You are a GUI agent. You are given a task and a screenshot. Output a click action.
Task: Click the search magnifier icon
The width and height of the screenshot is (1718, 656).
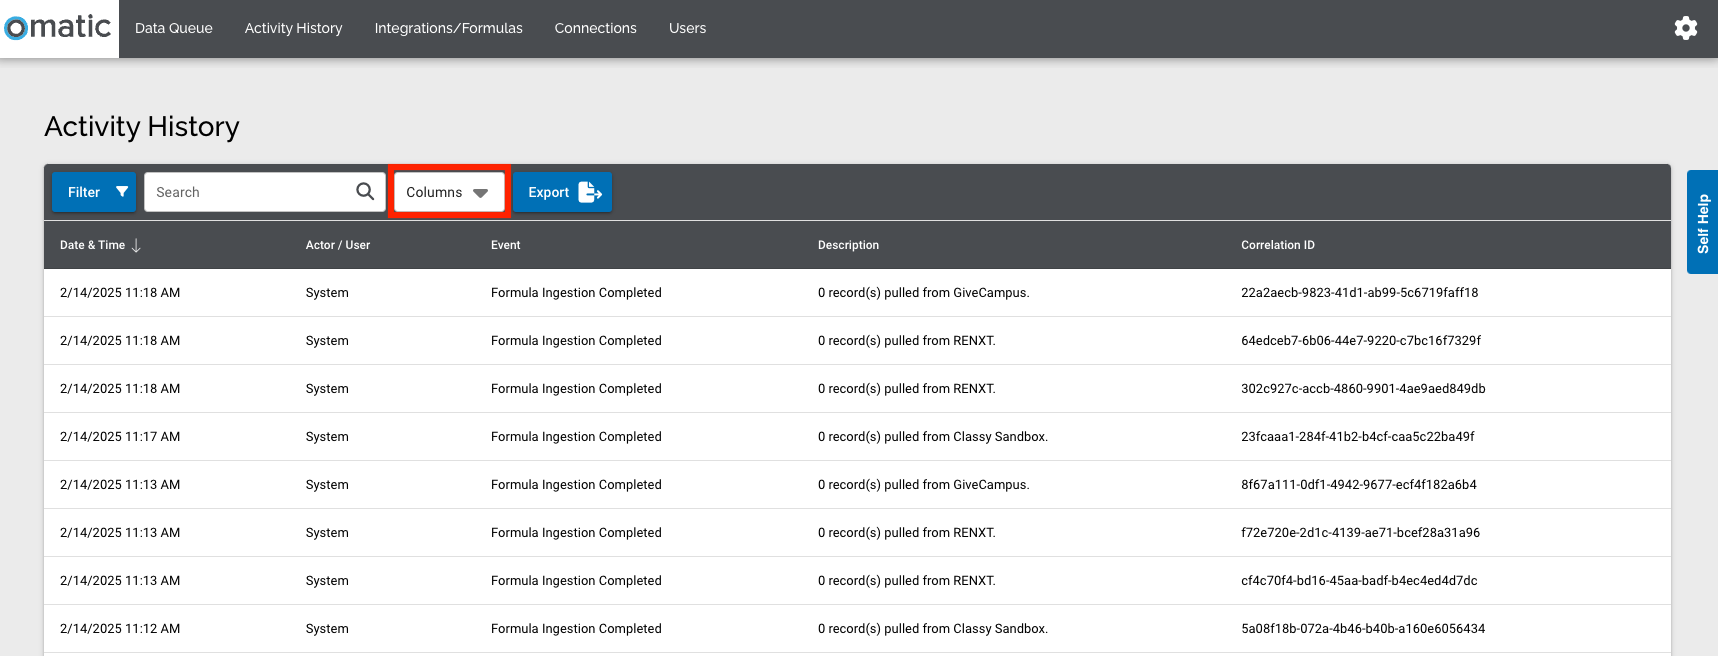pos(365,191)
